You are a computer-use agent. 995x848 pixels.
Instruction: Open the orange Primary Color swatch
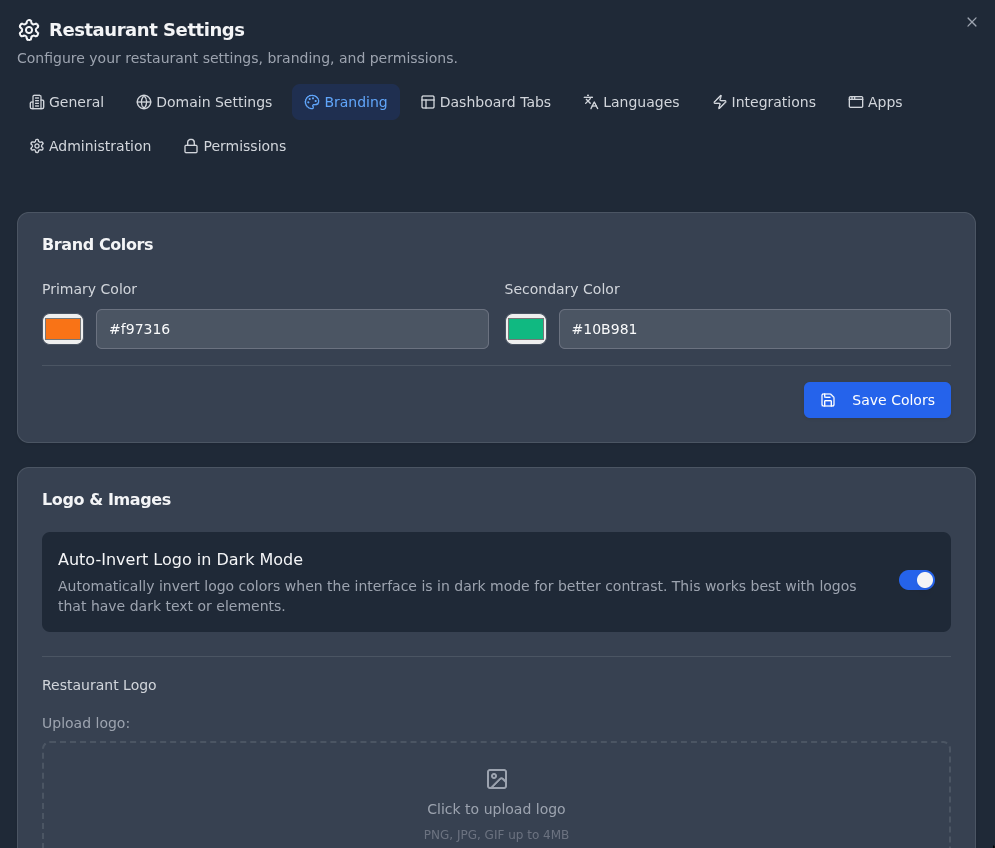click(63, 329)
